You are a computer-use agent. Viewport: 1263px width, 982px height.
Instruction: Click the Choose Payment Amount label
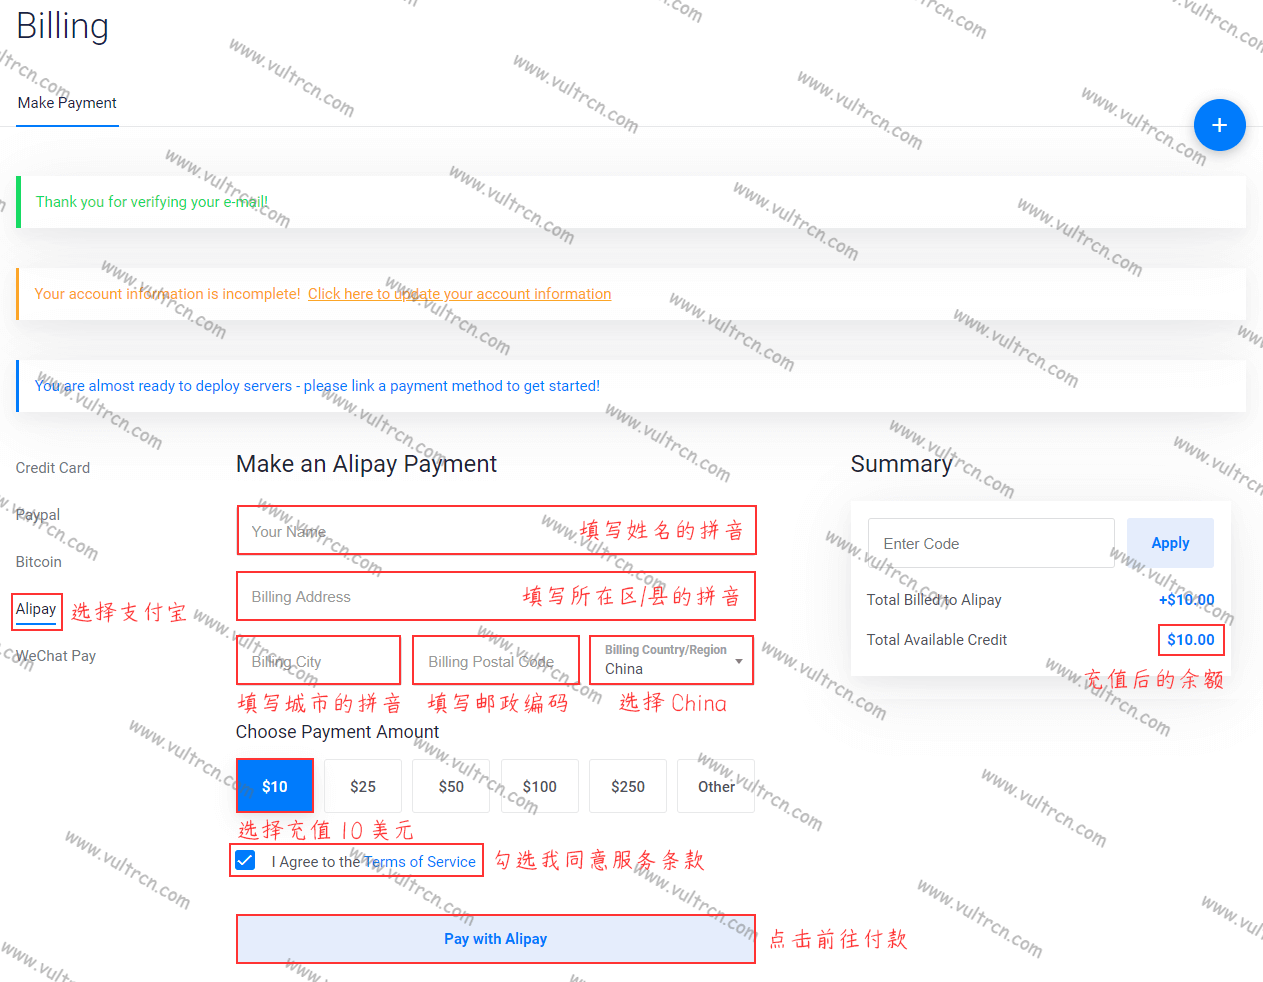point(337,732)
